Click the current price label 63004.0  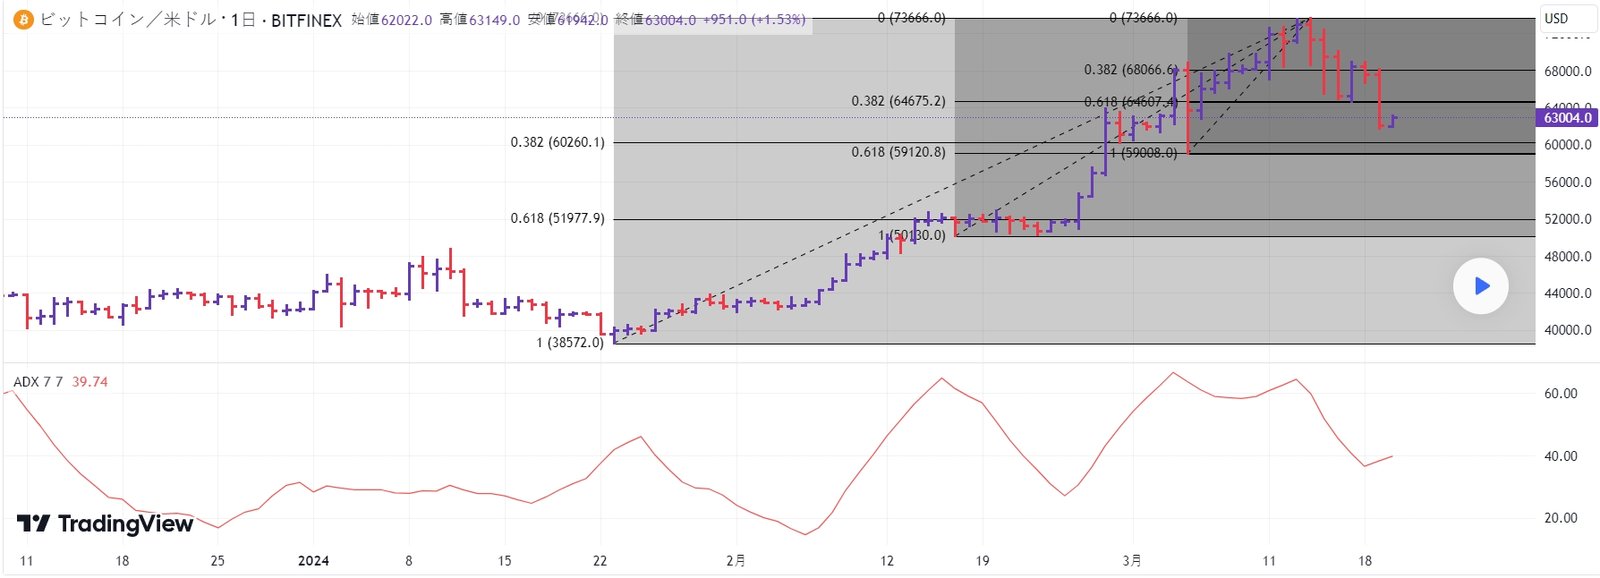coord(1567,118)
